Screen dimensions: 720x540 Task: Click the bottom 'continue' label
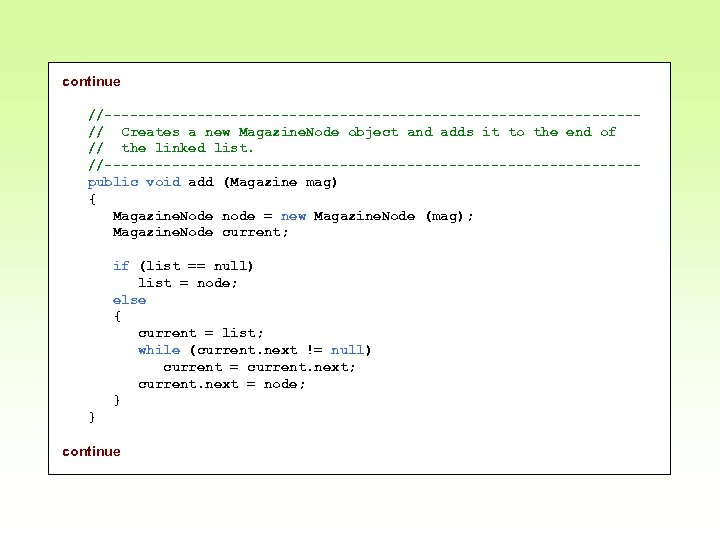pyautogui.click(x=91, y=452)
